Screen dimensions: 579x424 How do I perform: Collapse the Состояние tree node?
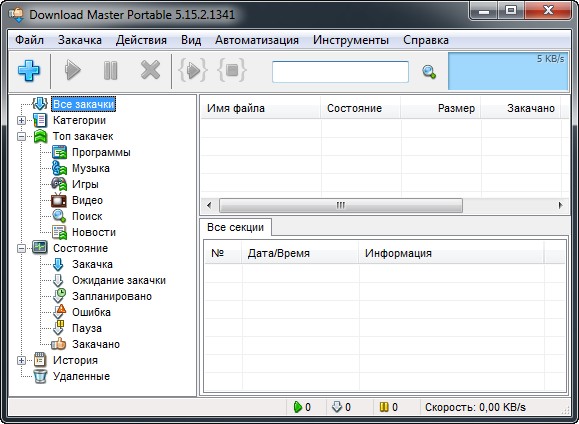pyautogui.click(x=21, y=248)
